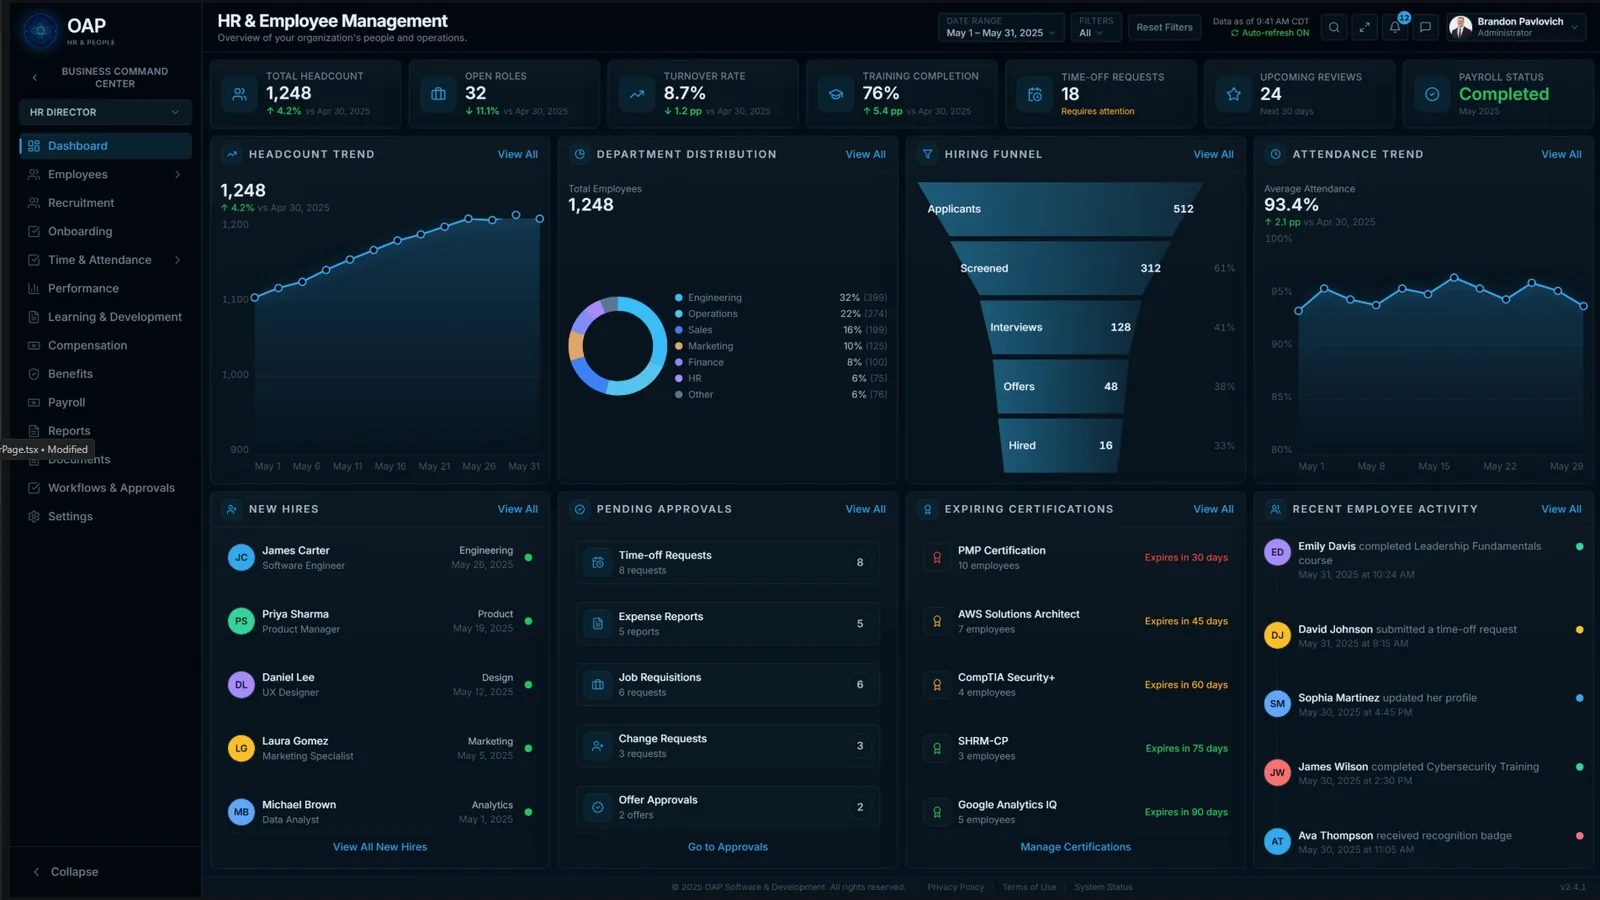Click Engineering legend color dot
The image size is (1600, 900).
[x=679, y=298]
